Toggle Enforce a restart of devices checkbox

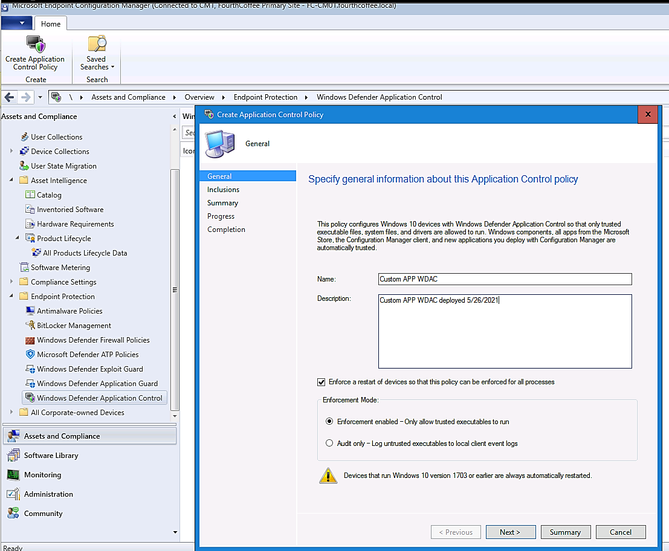321,382
